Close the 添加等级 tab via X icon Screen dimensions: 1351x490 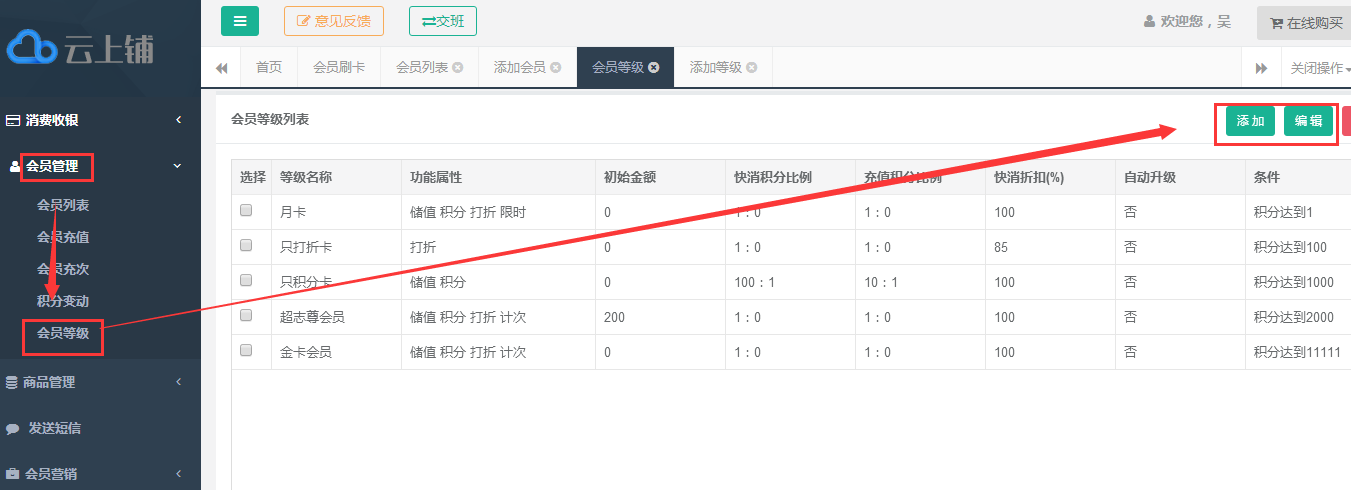(752, 68)
